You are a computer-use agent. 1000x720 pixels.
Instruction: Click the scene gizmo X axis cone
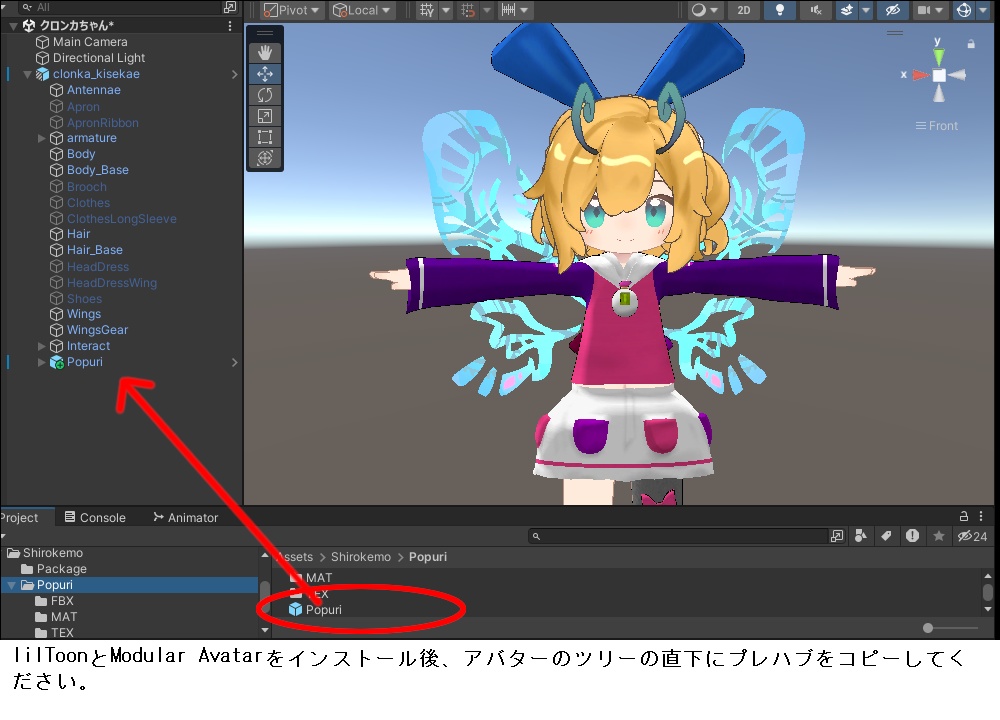[x=920, y=75]
